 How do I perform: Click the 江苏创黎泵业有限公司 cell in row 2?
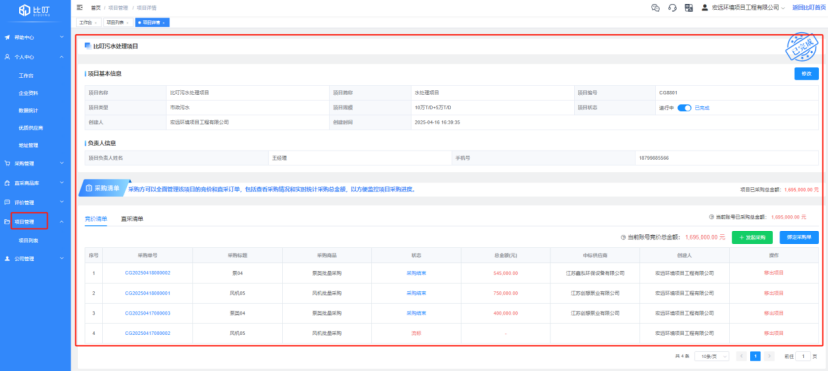point(595,293)
